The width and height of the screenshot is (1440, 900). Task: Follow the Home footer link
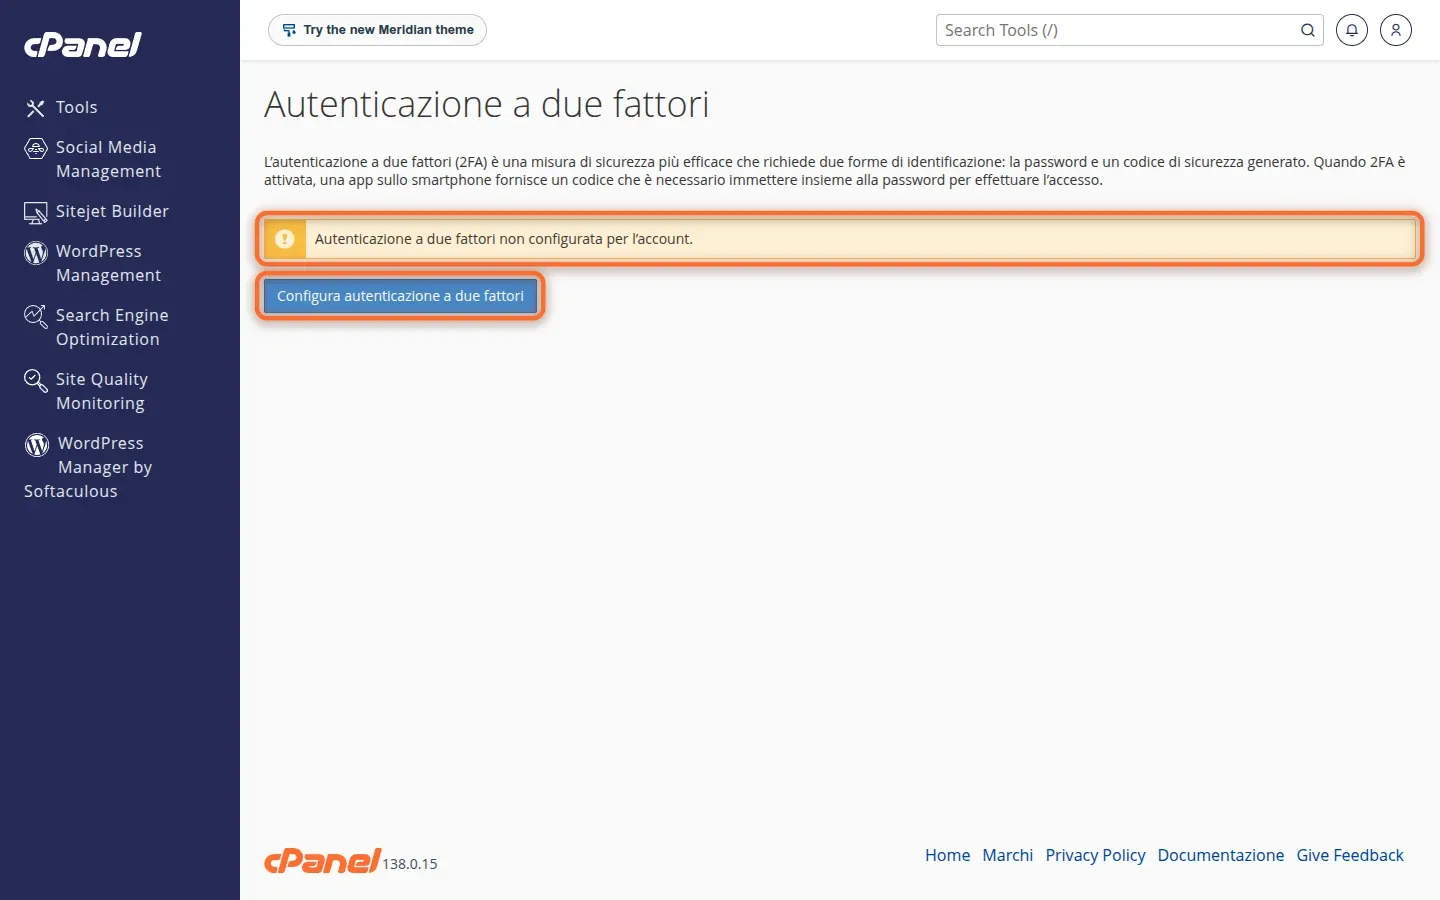947,855
